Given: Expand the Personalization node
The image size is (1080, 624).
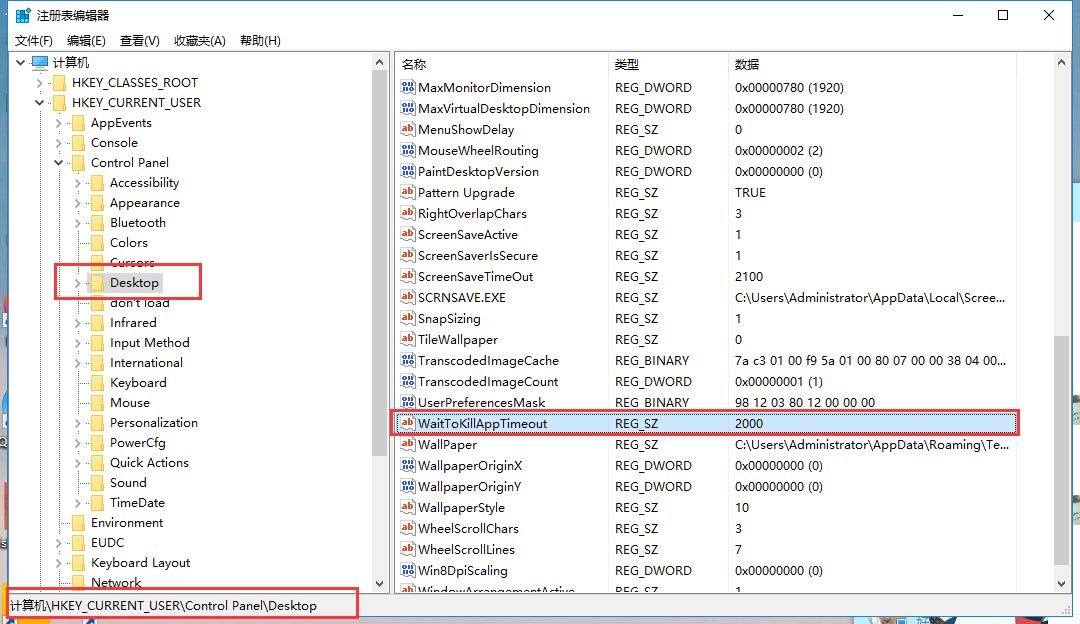Looking at the screenshot, I should coord(78,423).
